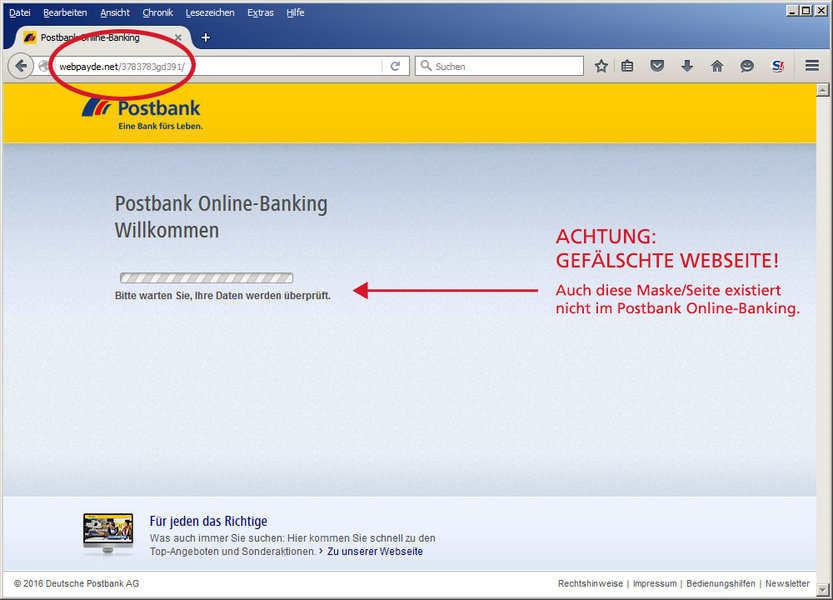833x600 pixels.
Task: Click the Postbank Online-Banking Willkommen heading
Action: 221,217
